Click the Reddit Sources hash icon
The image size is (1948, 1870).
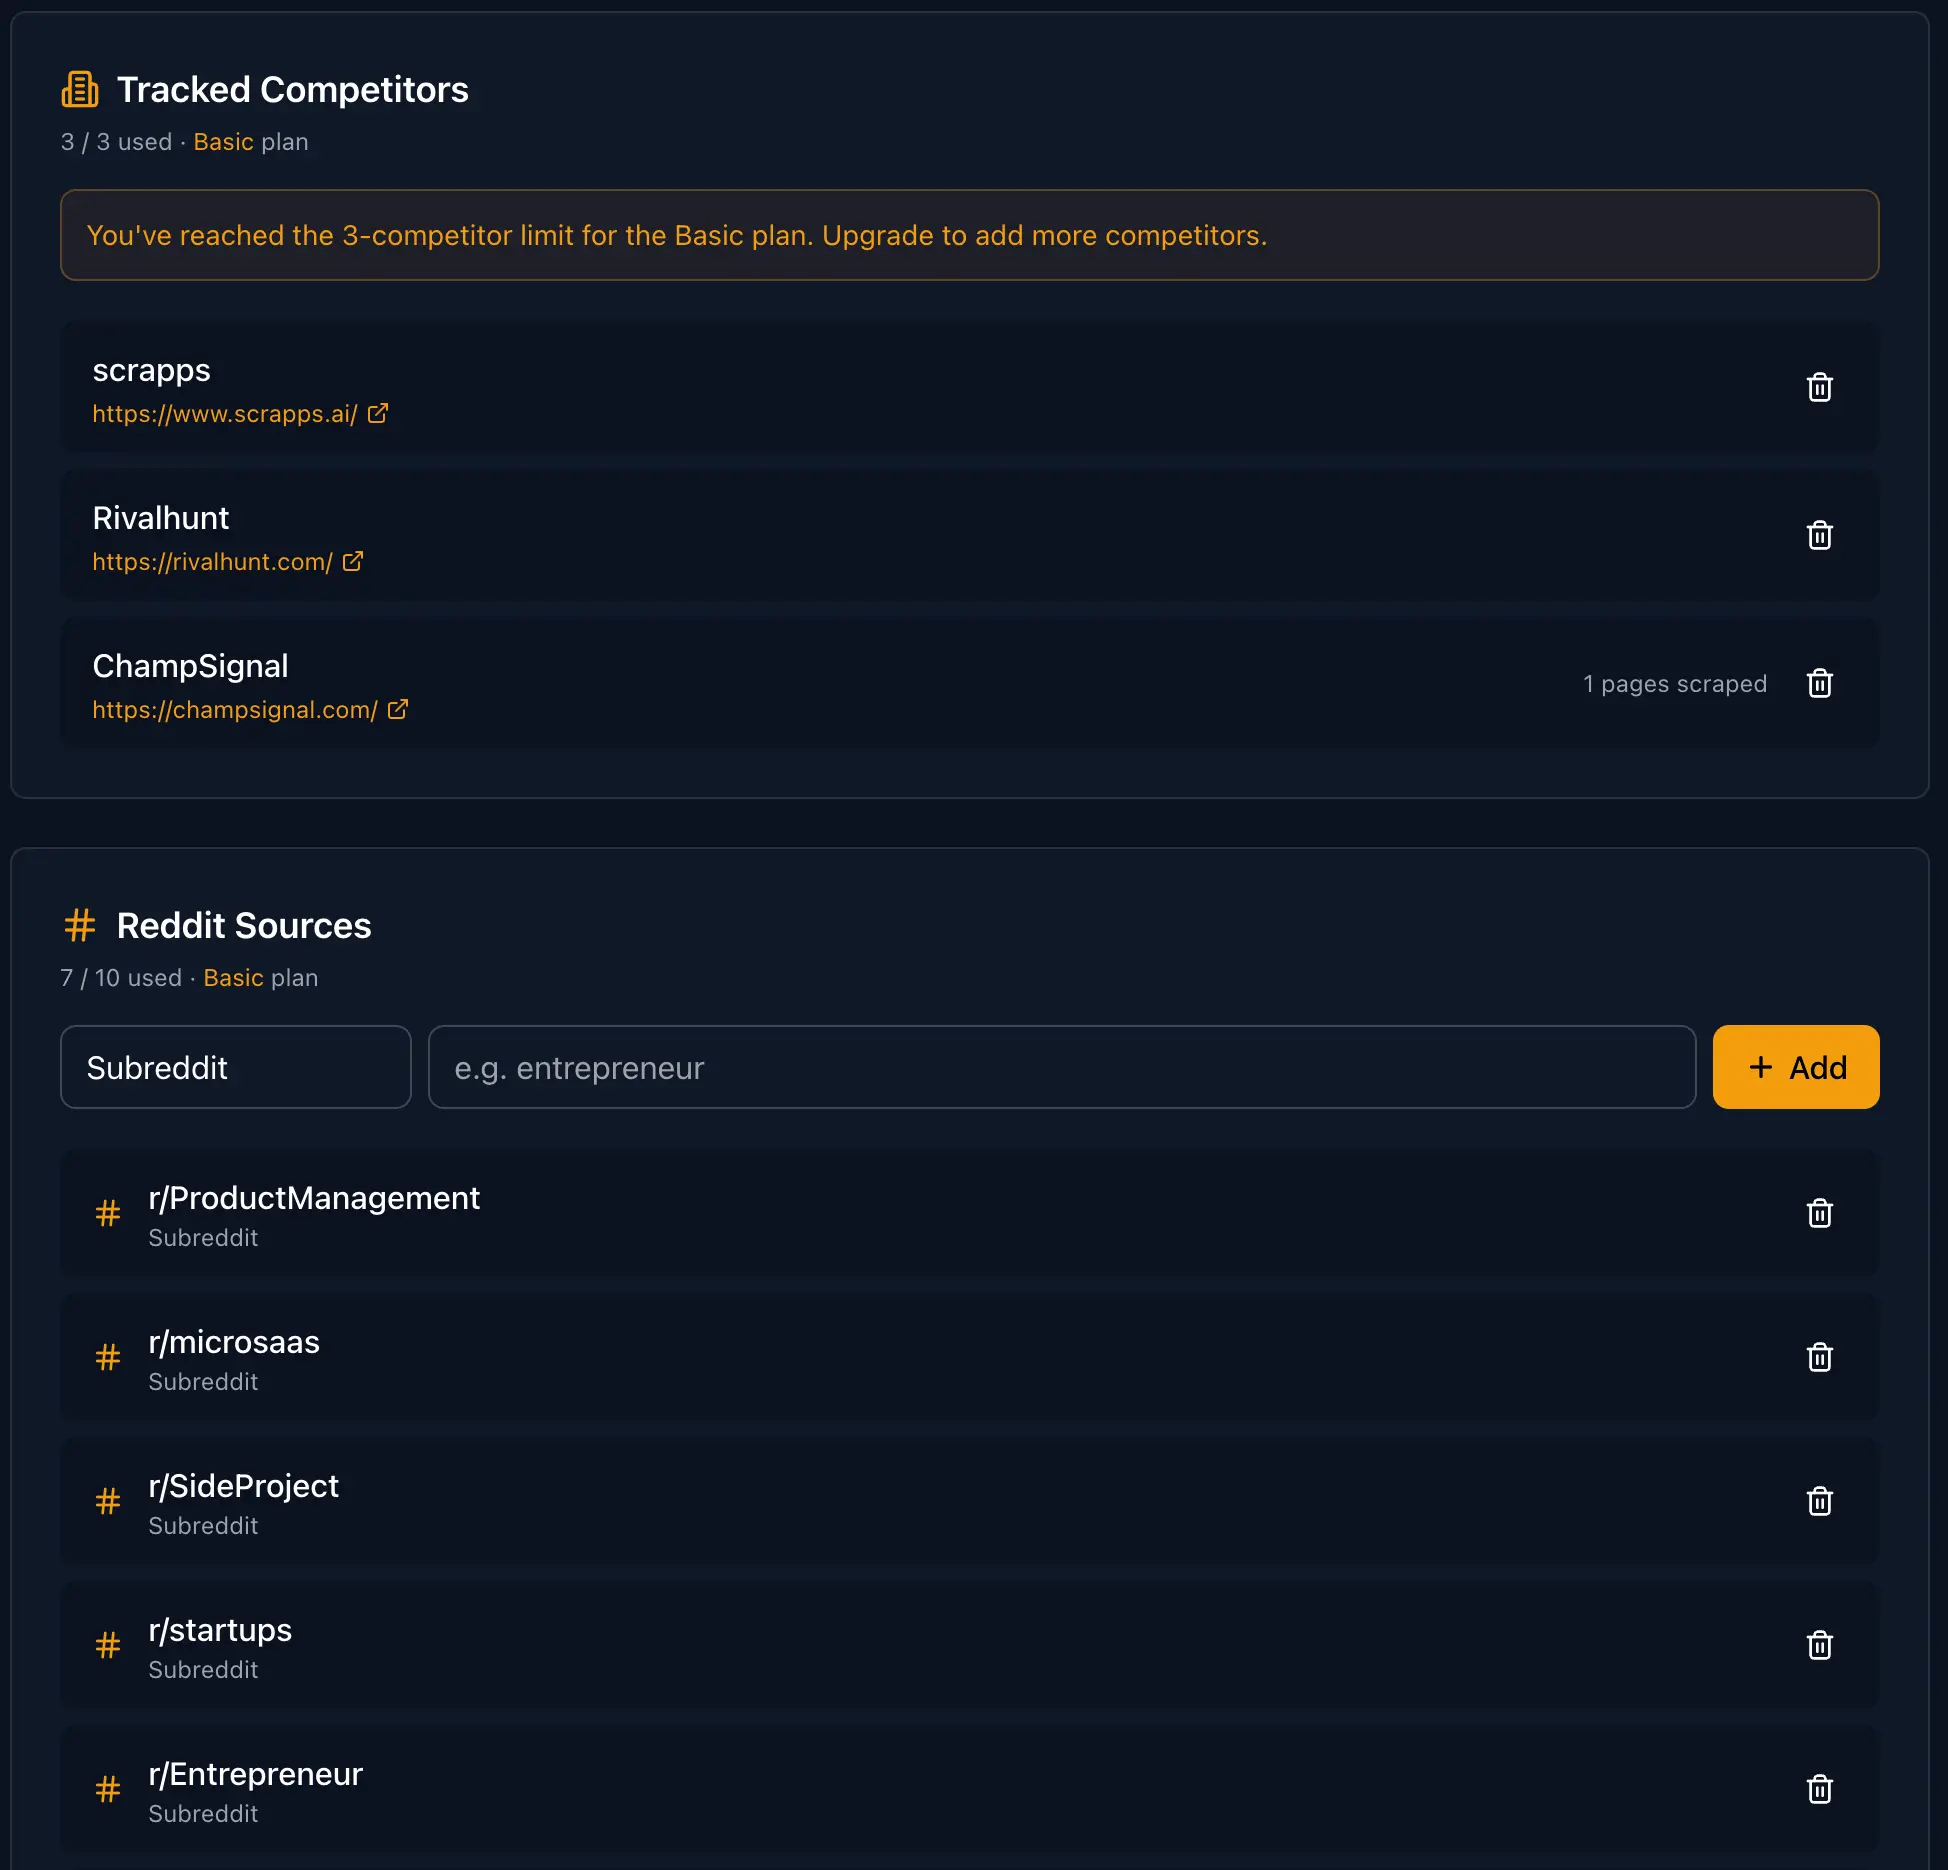pos(80,925)
